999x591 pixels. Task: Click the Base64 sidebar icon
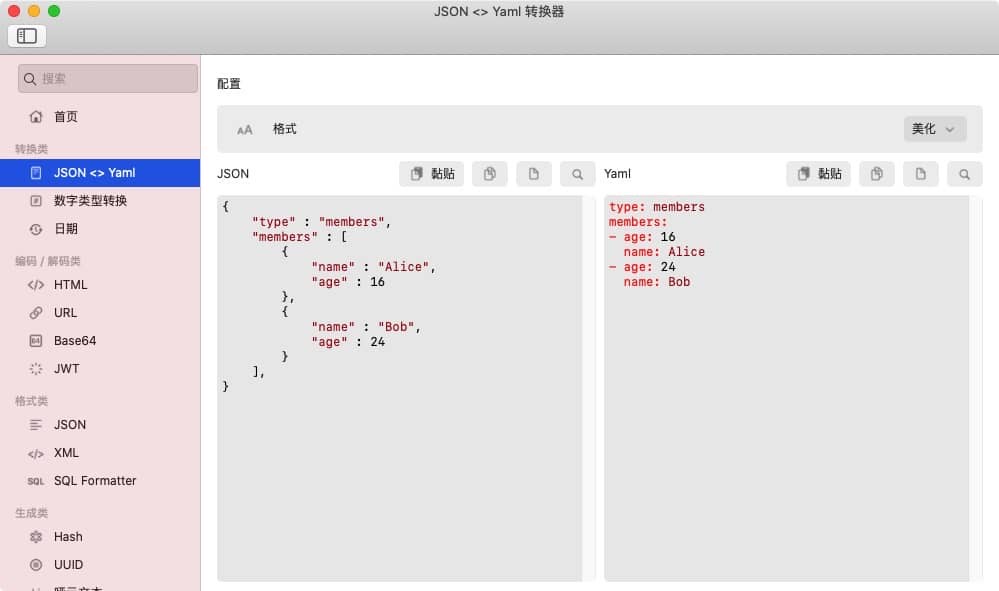tap(36, 341)
